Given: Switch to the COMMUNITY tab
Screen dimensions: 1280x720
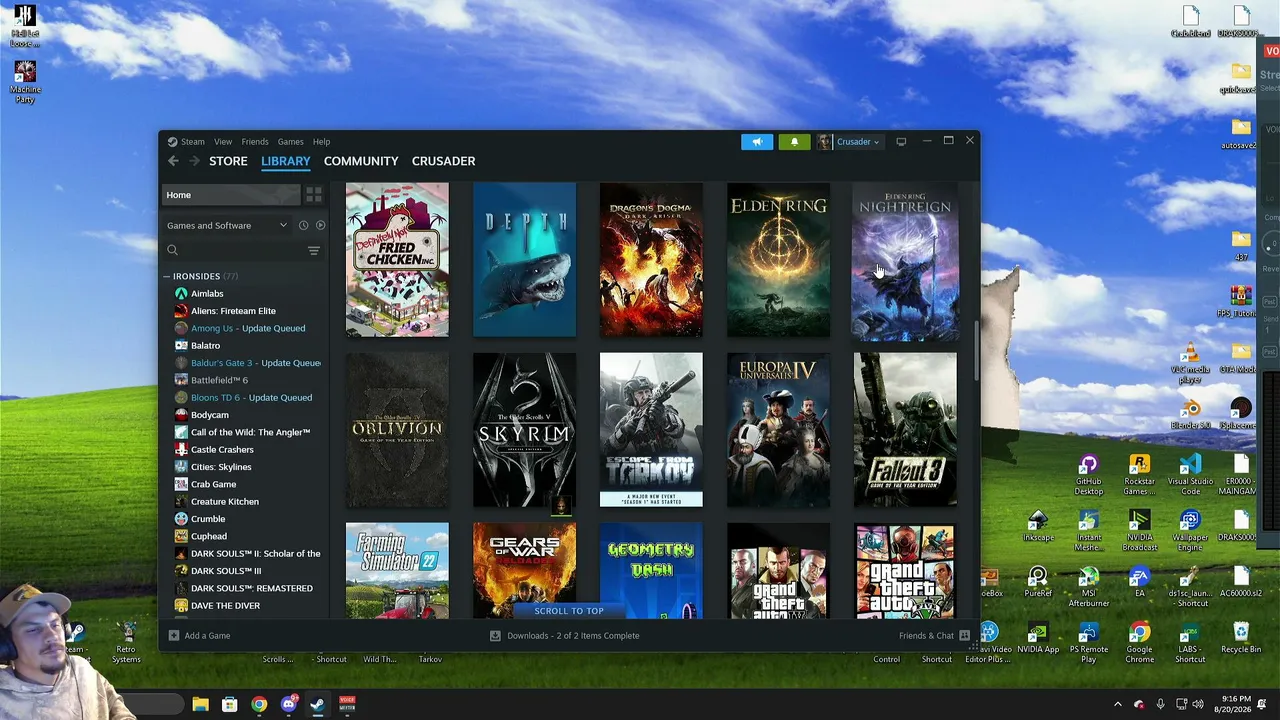Looking at the screenshot, I should point(361,161).
